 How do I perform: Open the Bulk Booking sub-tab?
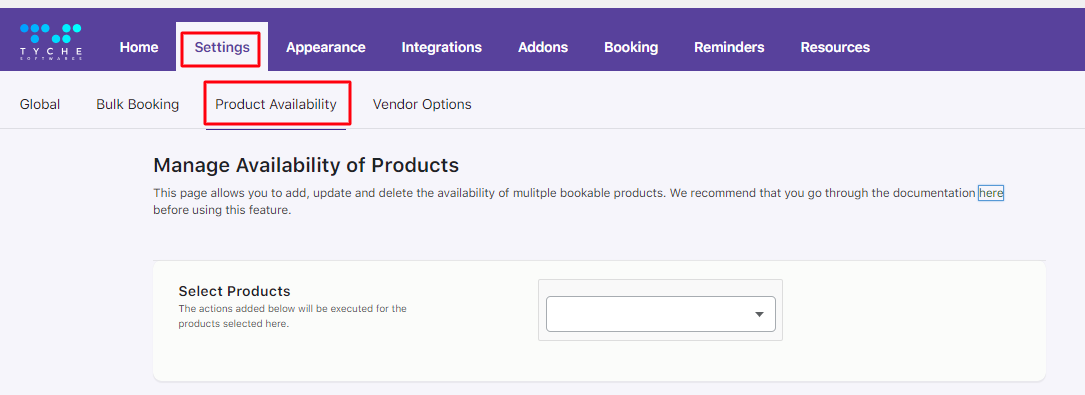[138, 104]
